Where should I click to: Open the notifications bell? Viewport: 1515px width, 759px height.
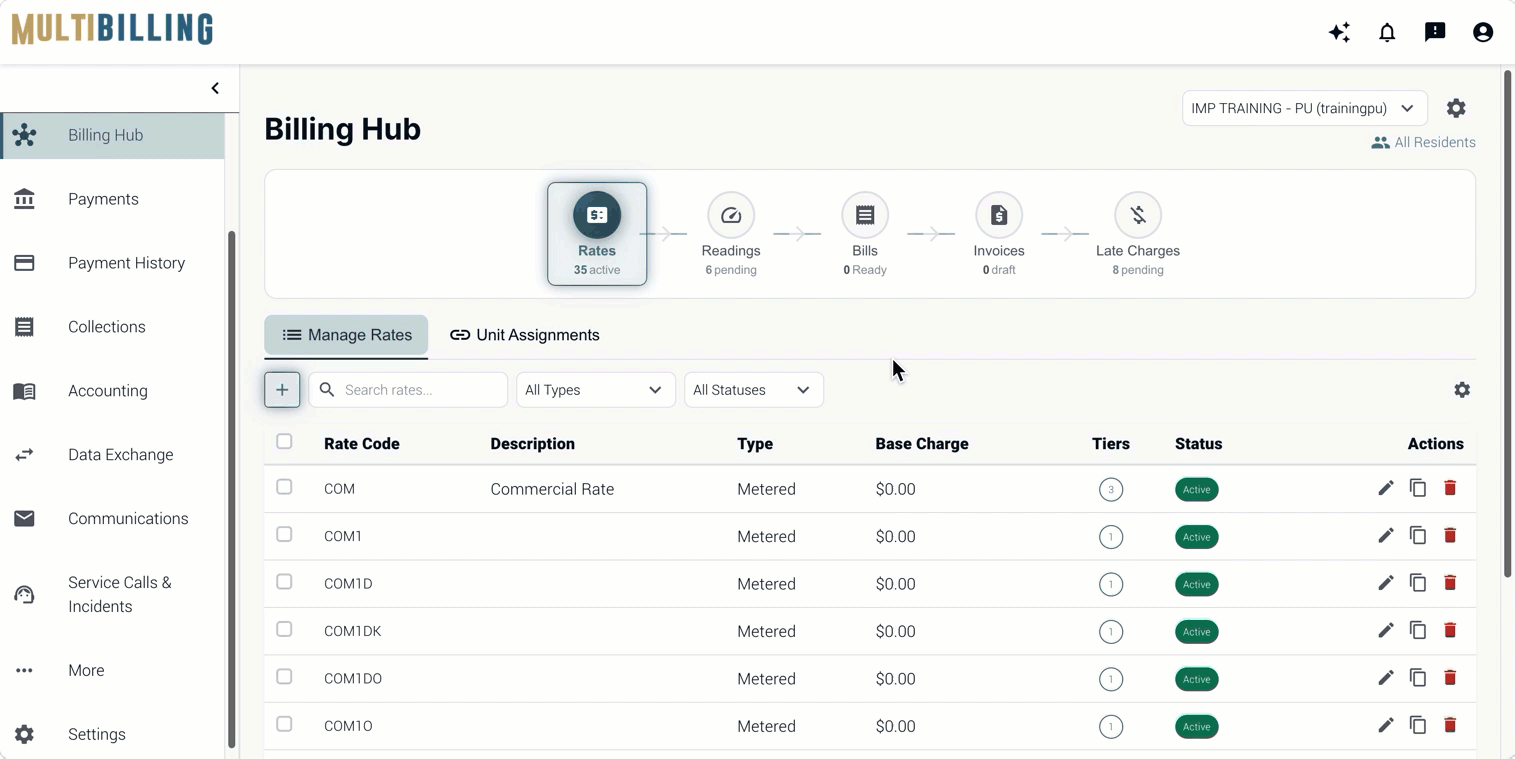tap(1387, 32)
